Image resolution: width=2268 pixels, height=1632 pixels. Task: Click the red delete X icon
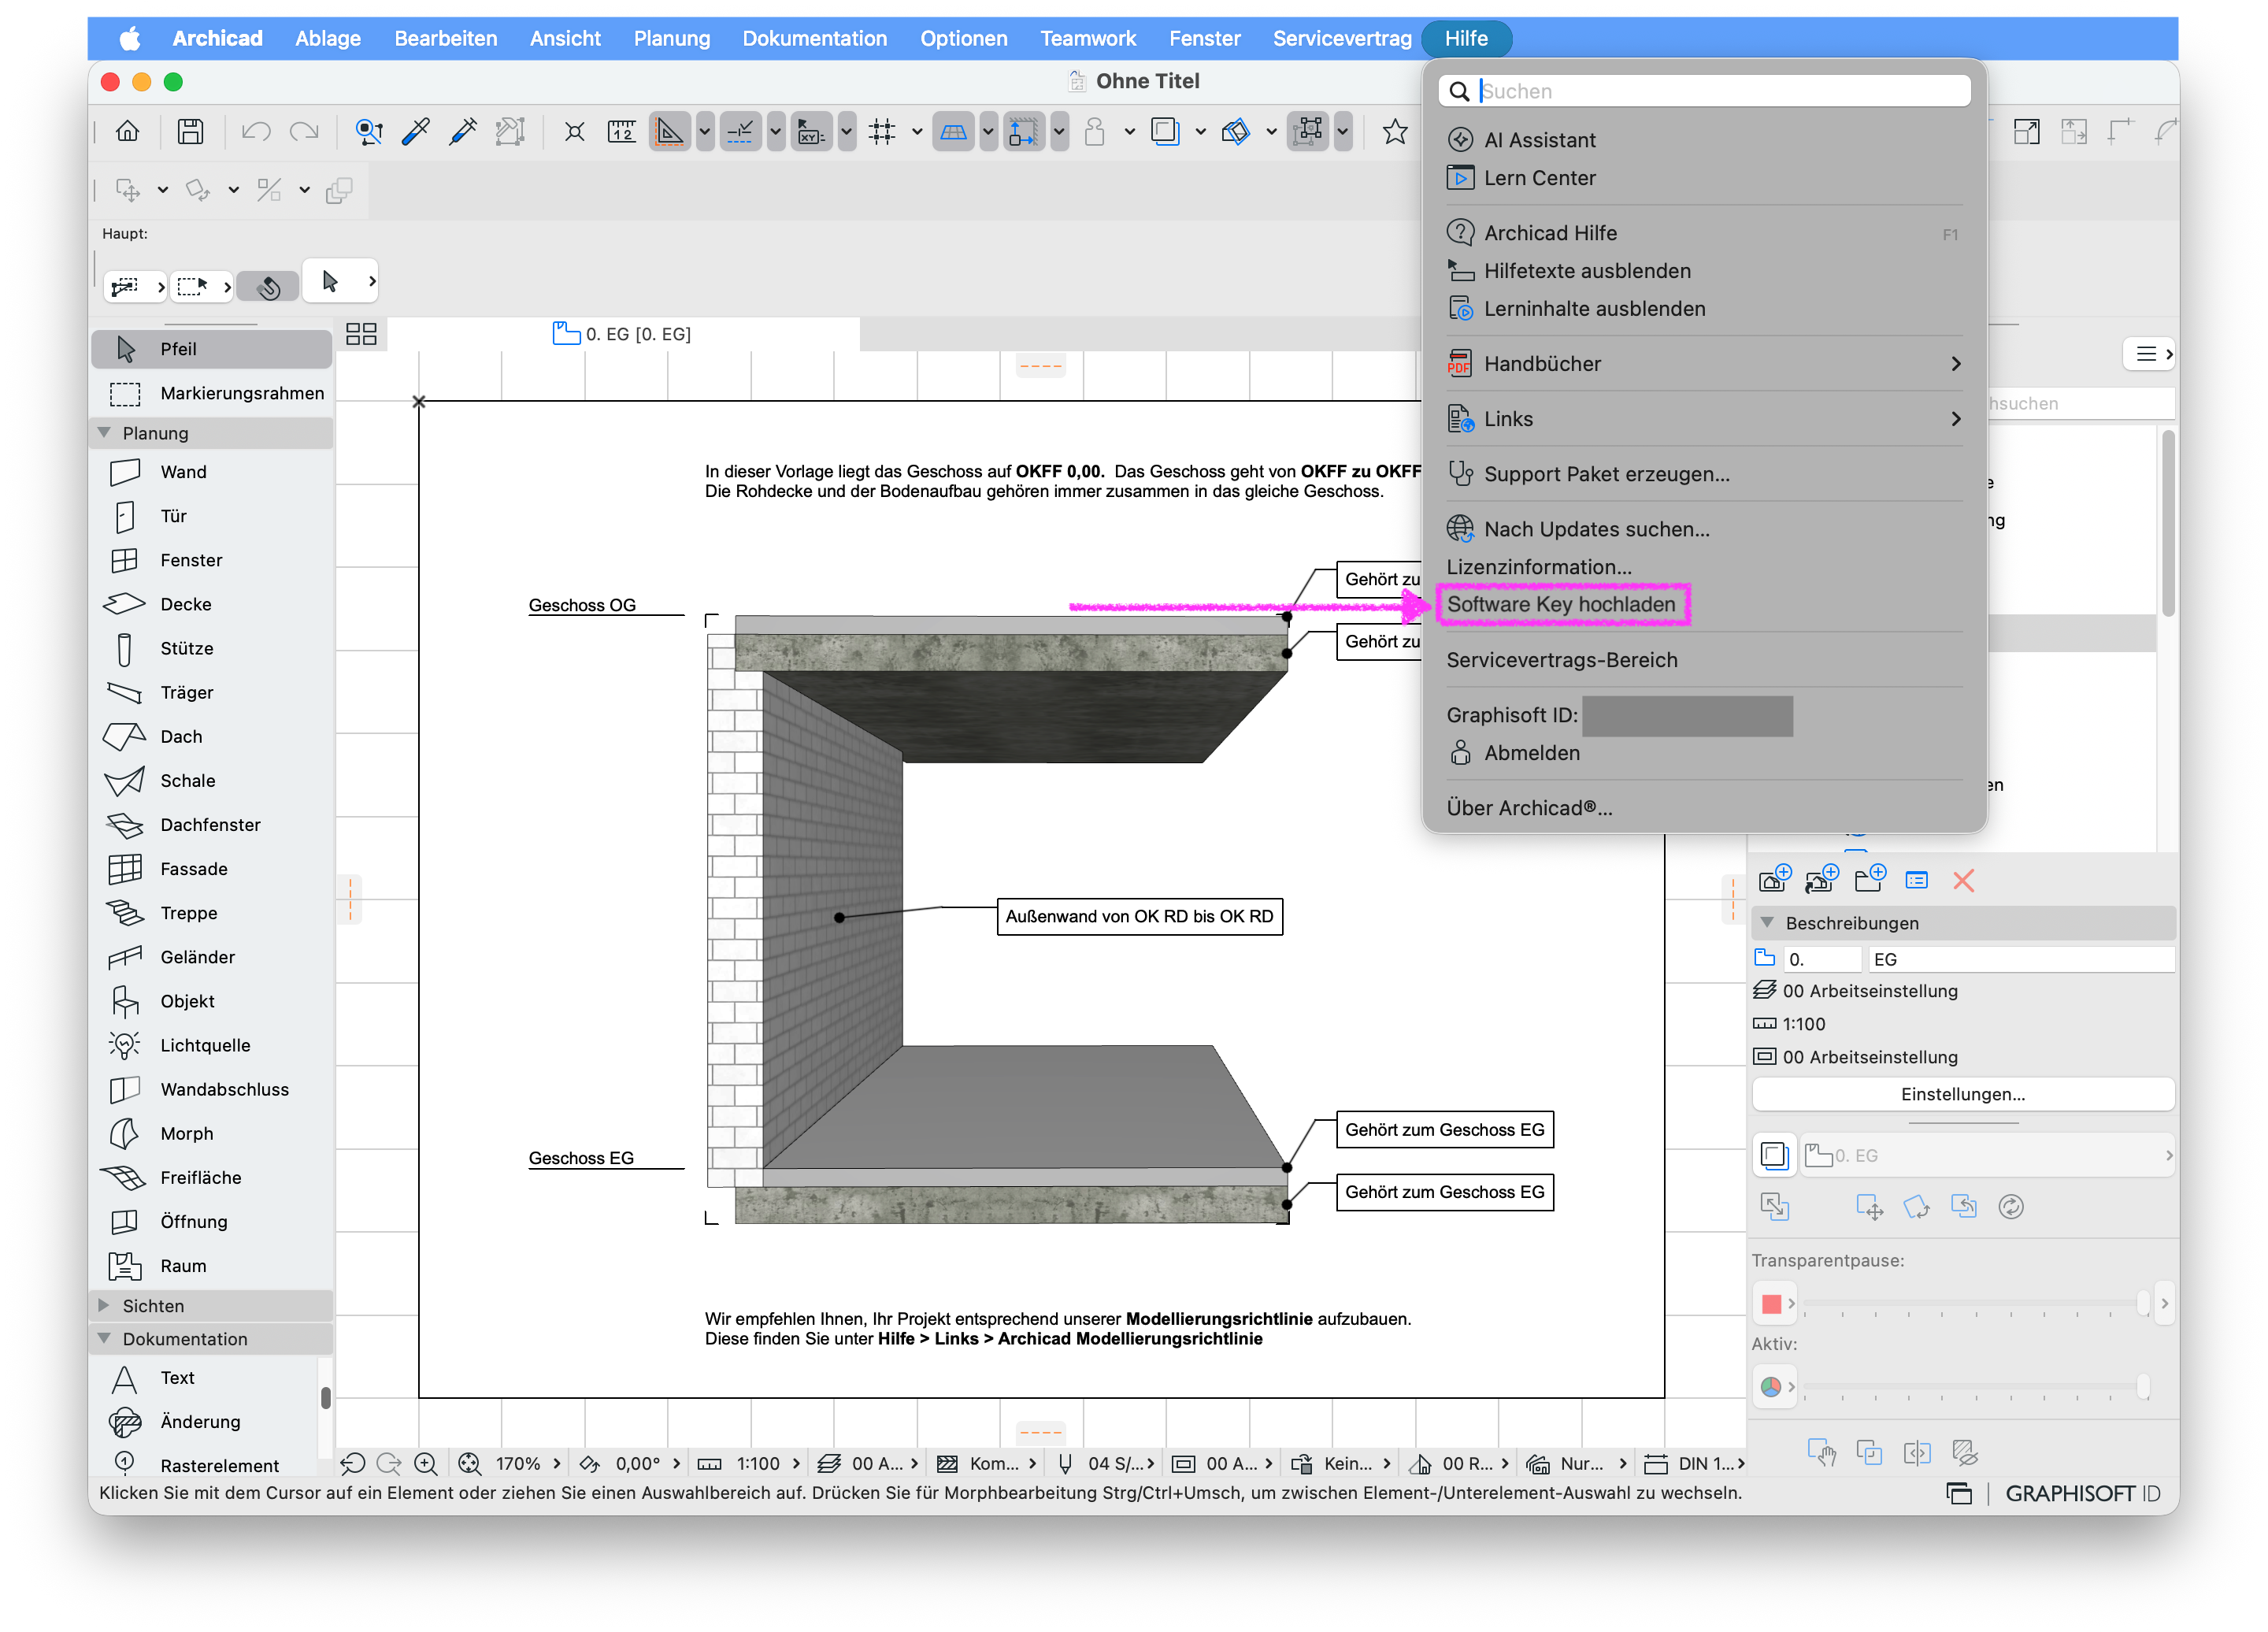(1963, 880)
